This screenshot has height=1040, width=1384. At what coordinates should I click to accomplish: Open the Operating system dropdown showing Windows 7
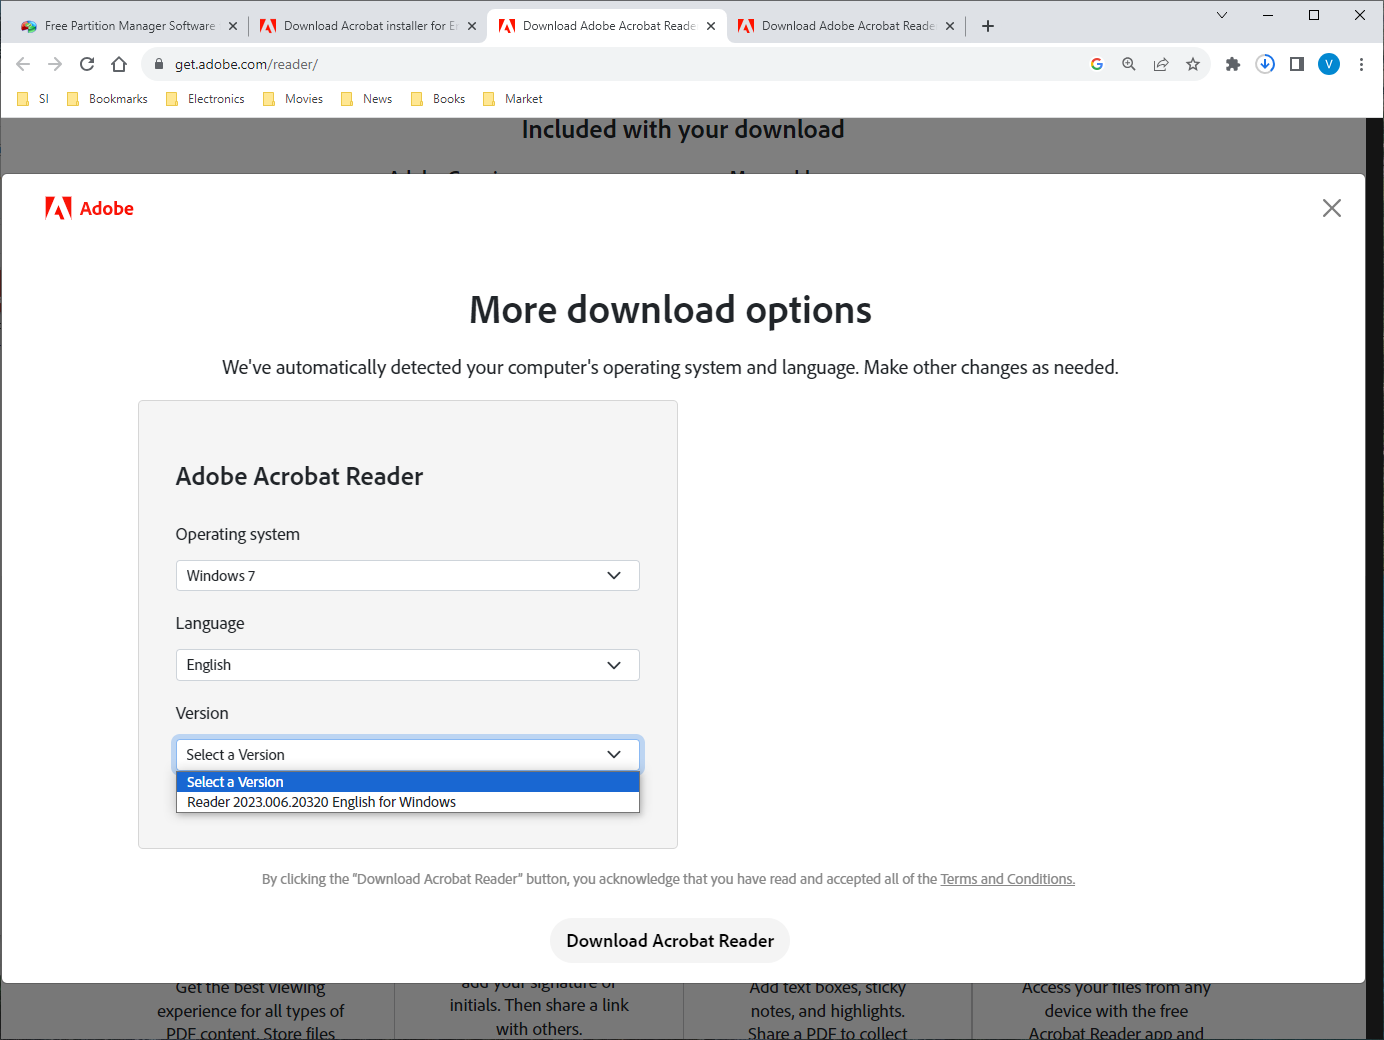pos(407,575)
